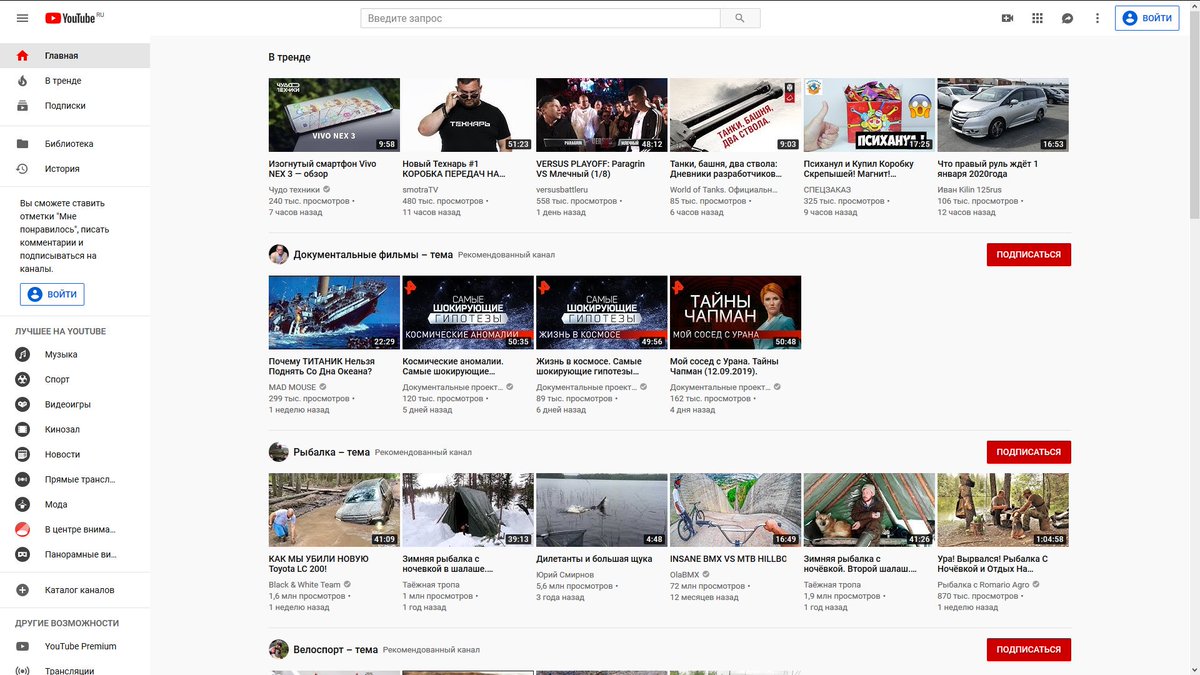Open Подписки in the sidebar

pyautogui.click(x=75, y=106)
